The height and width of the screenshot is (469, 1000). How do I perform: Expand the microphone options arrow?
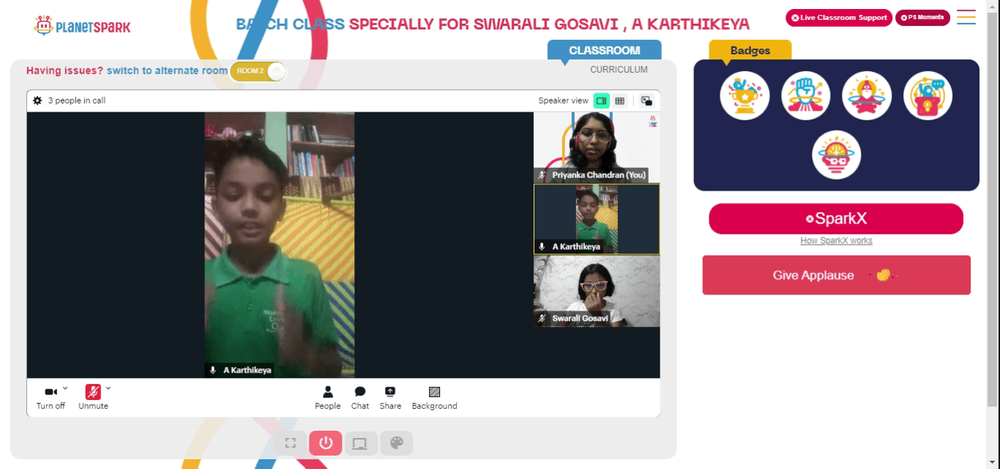tap(108, 388)
